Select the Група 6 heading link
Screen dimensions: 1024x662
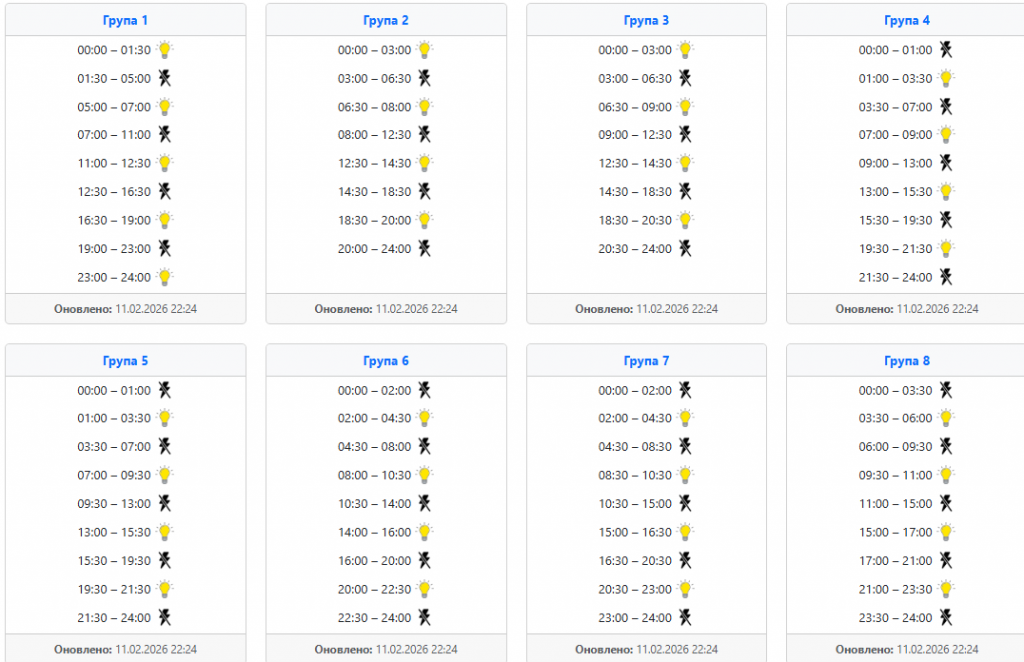[x=386, y=361]
